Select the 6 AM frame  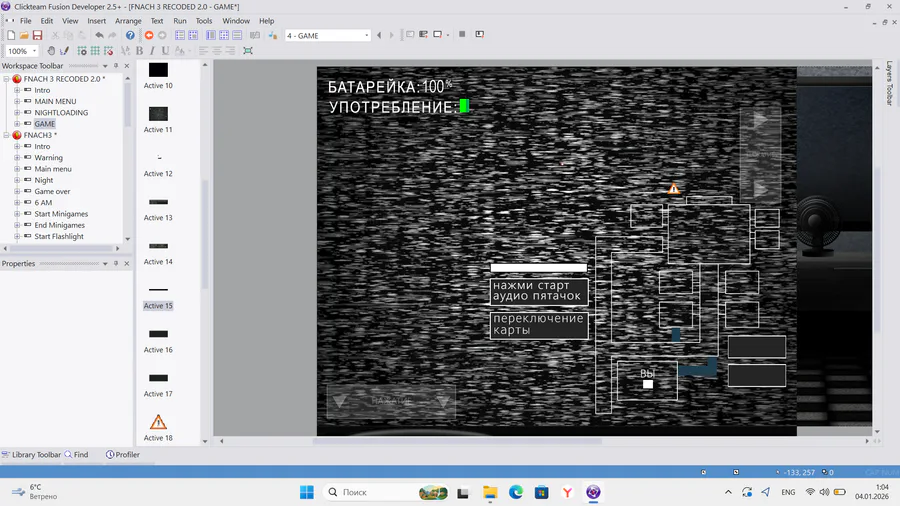point(43,203)
